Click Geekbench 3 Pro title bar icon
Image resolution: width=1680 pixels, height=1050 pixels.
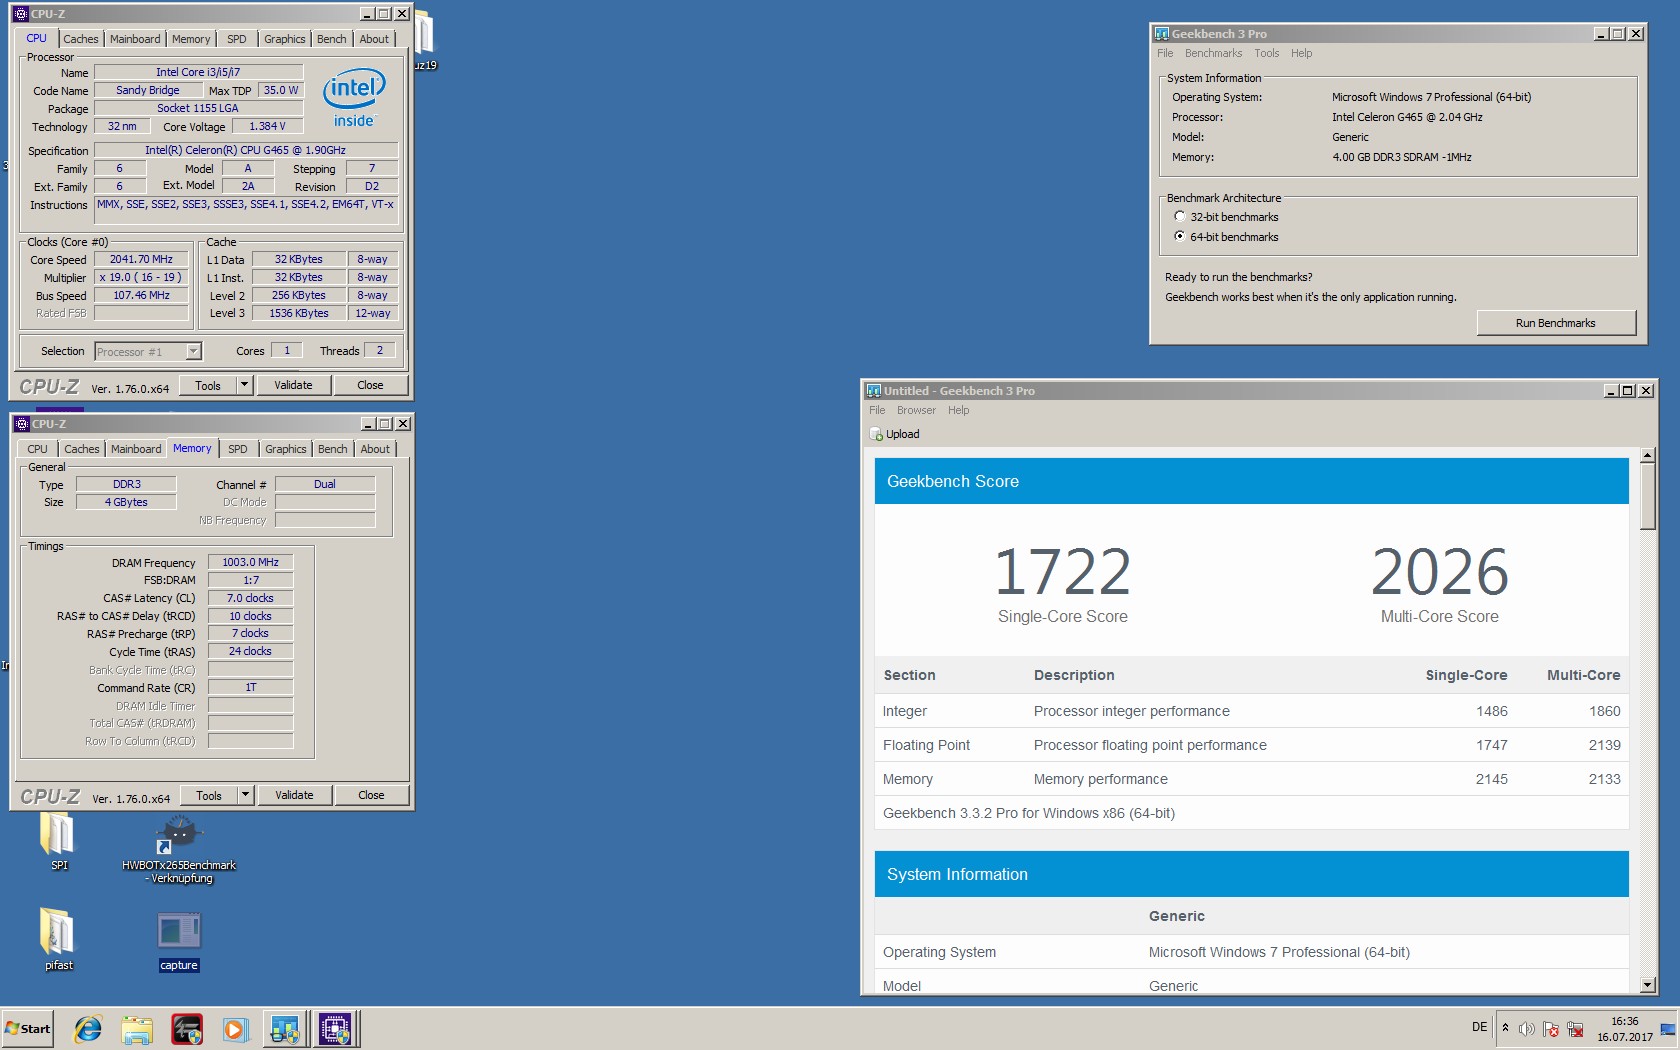(x=1162, y=34)
